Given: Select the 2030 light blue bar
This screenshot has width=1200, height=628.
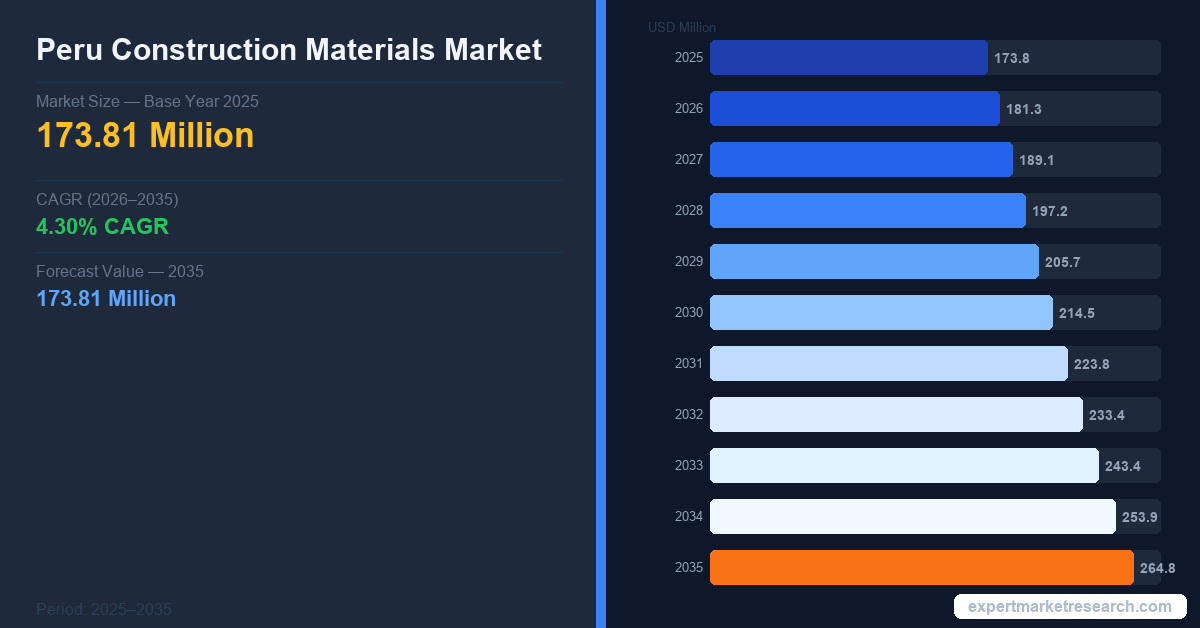Looking at the screenshot, I should [881, 313].
